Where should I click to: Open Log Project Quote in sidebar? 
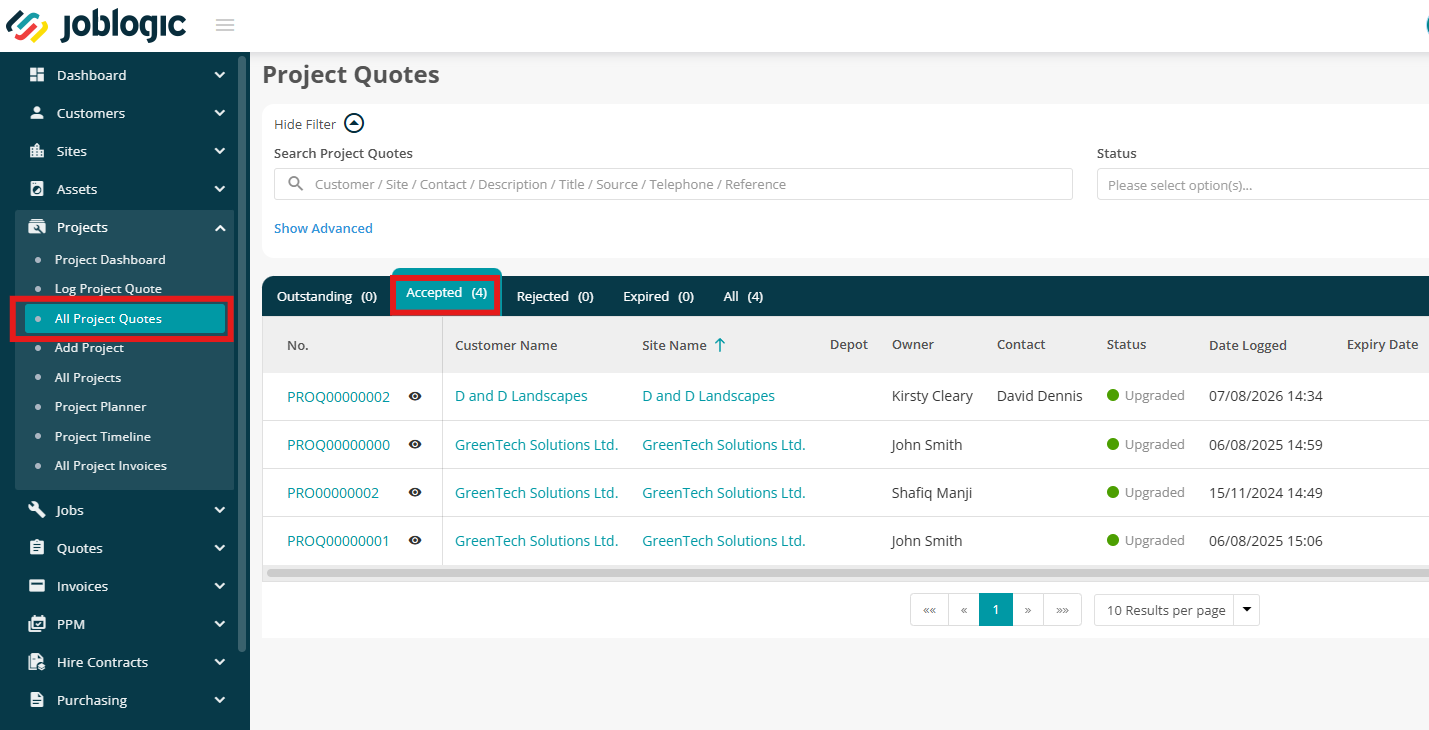[108, 289]
